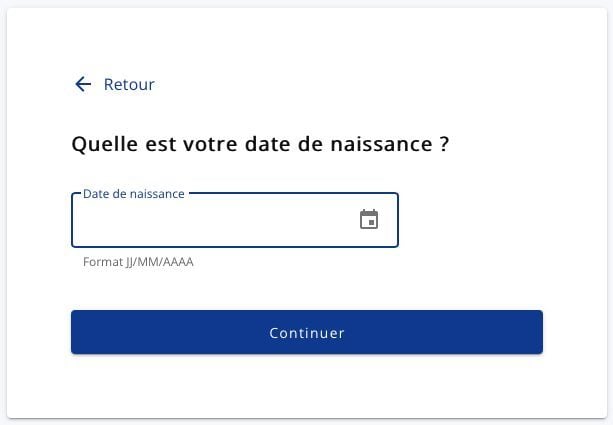The width and height of the screenshot is (613, 425).
Task: Click the left arrow back icon
Action: pos(83,84)
